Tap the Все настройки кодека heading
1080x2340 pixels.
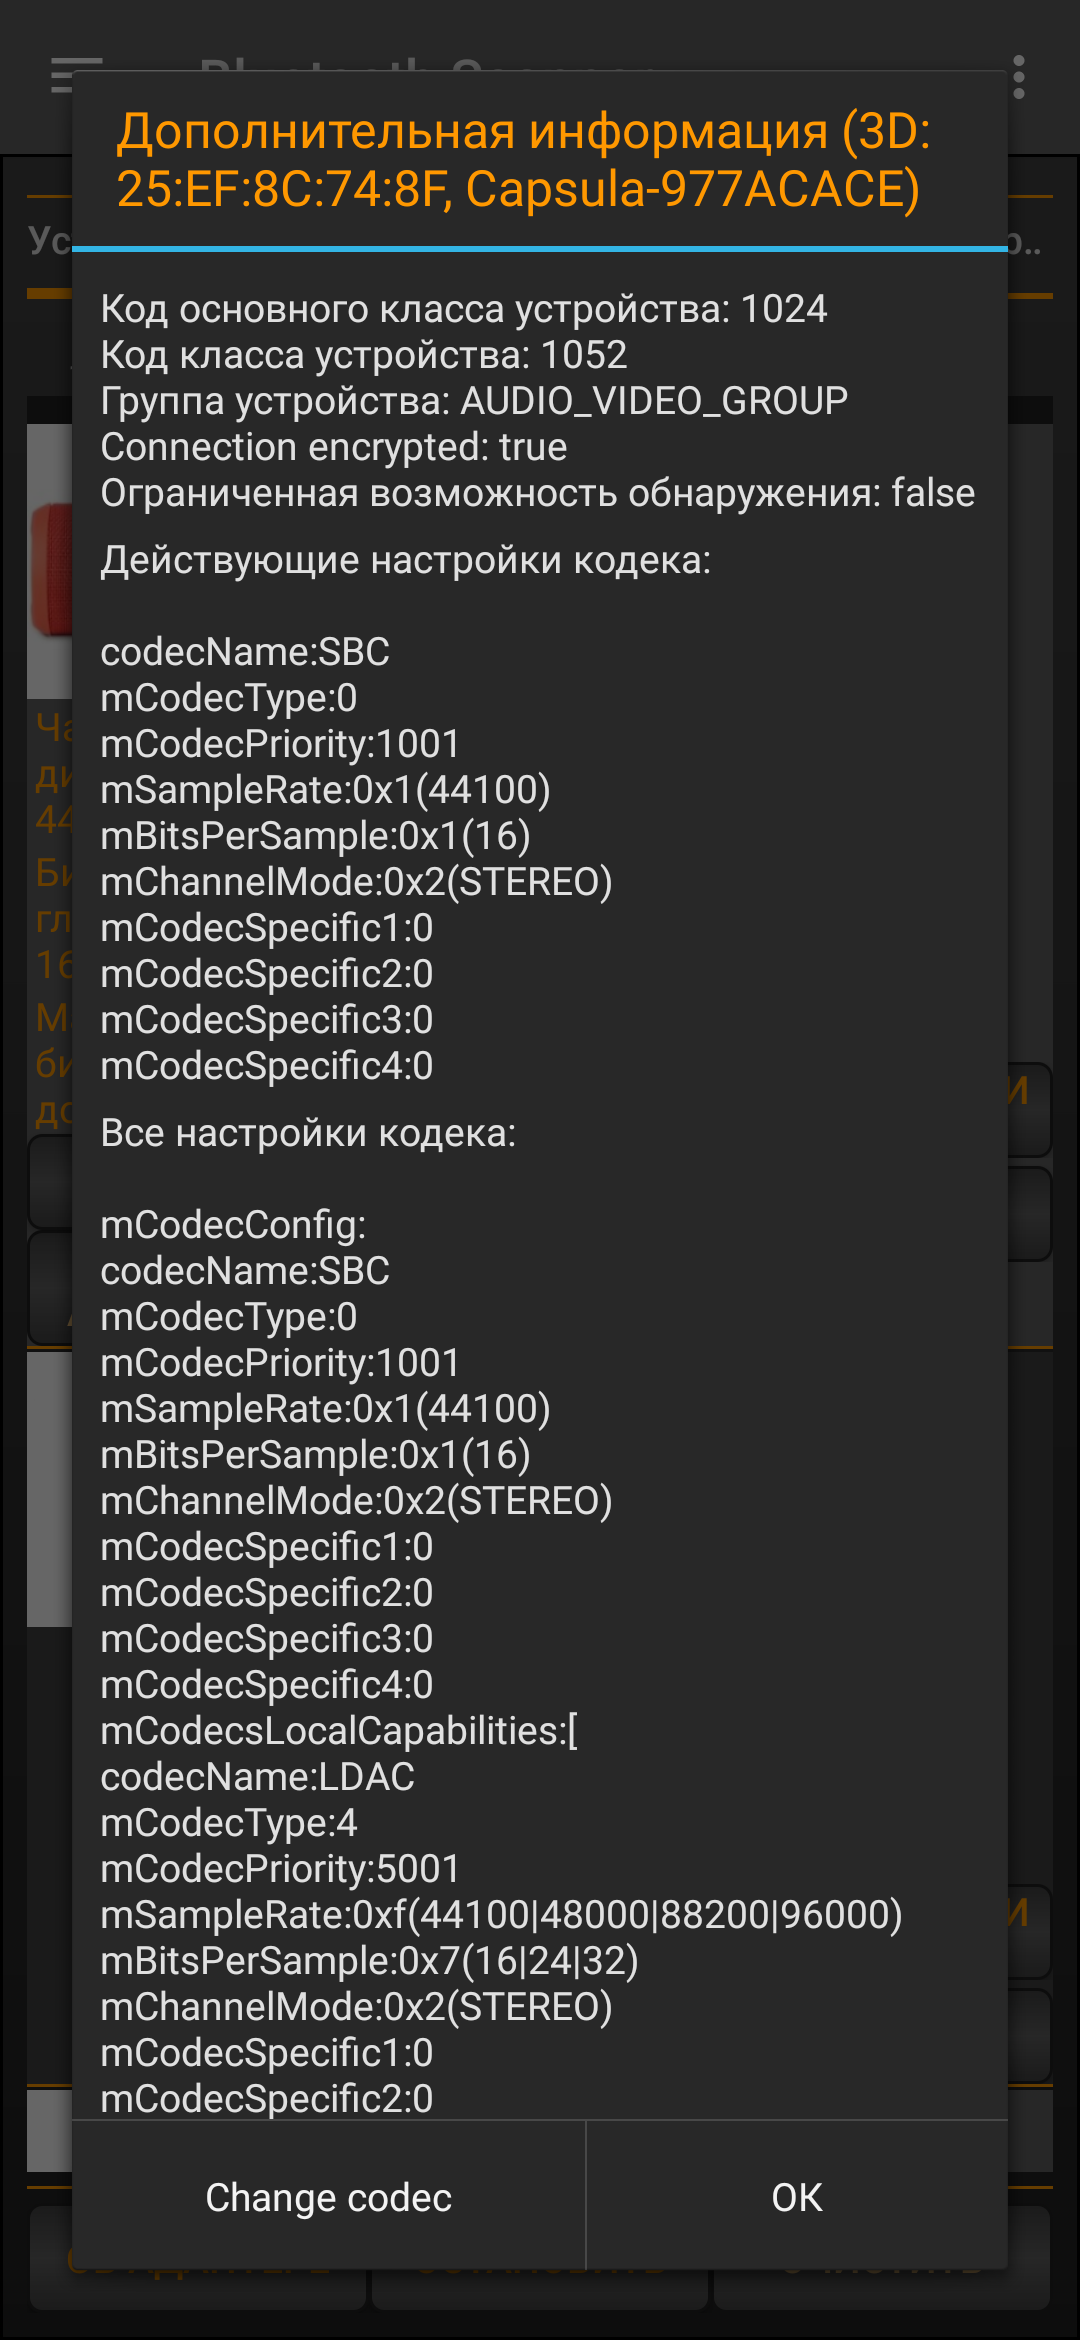[308, 1133]
